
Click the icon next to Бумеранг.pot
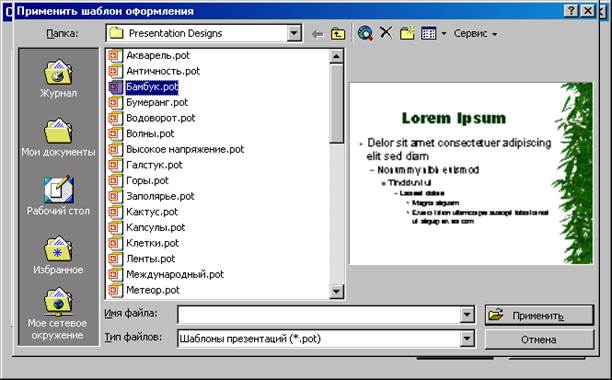click(115, 102)
